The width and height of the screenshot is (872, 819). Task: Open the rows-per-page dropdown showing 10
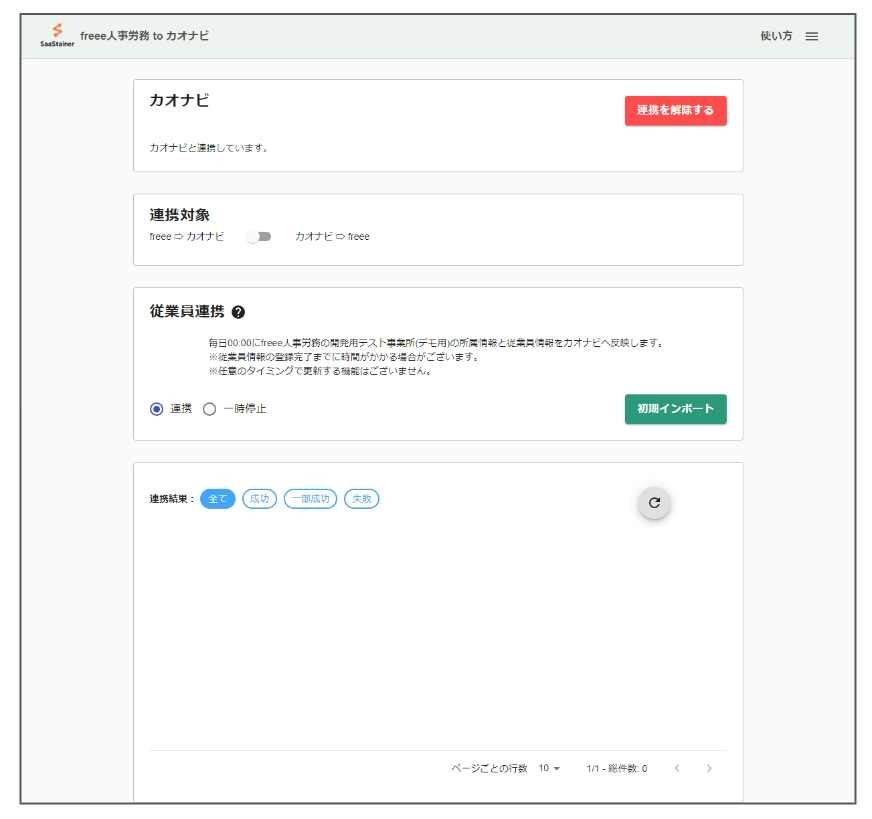[x=549, y=768]
